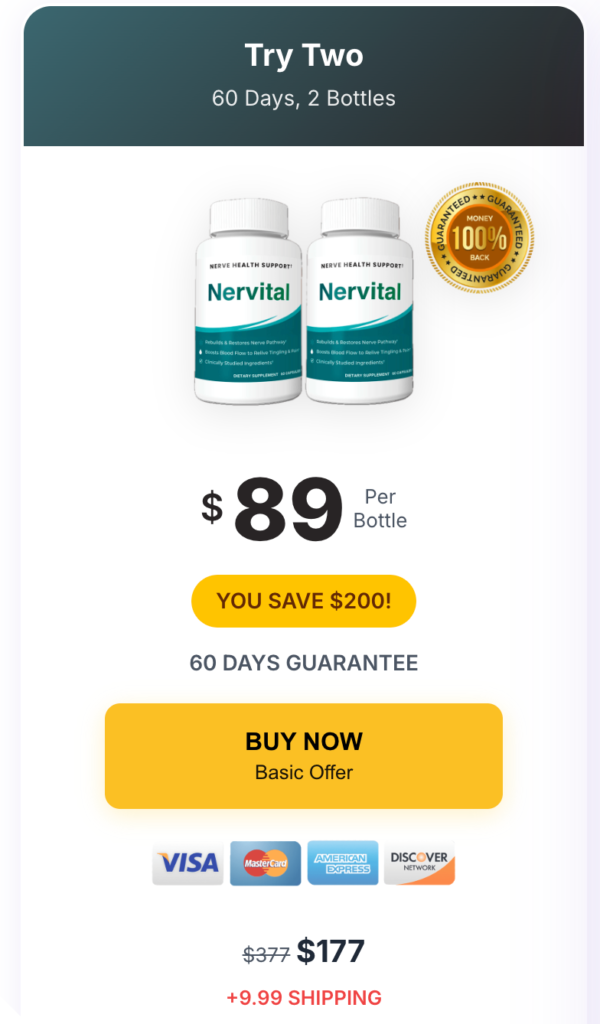The height and width of the screenshot is (1024, 600).
Task: Click the Discover Network card icon
Action: [419, 863]
